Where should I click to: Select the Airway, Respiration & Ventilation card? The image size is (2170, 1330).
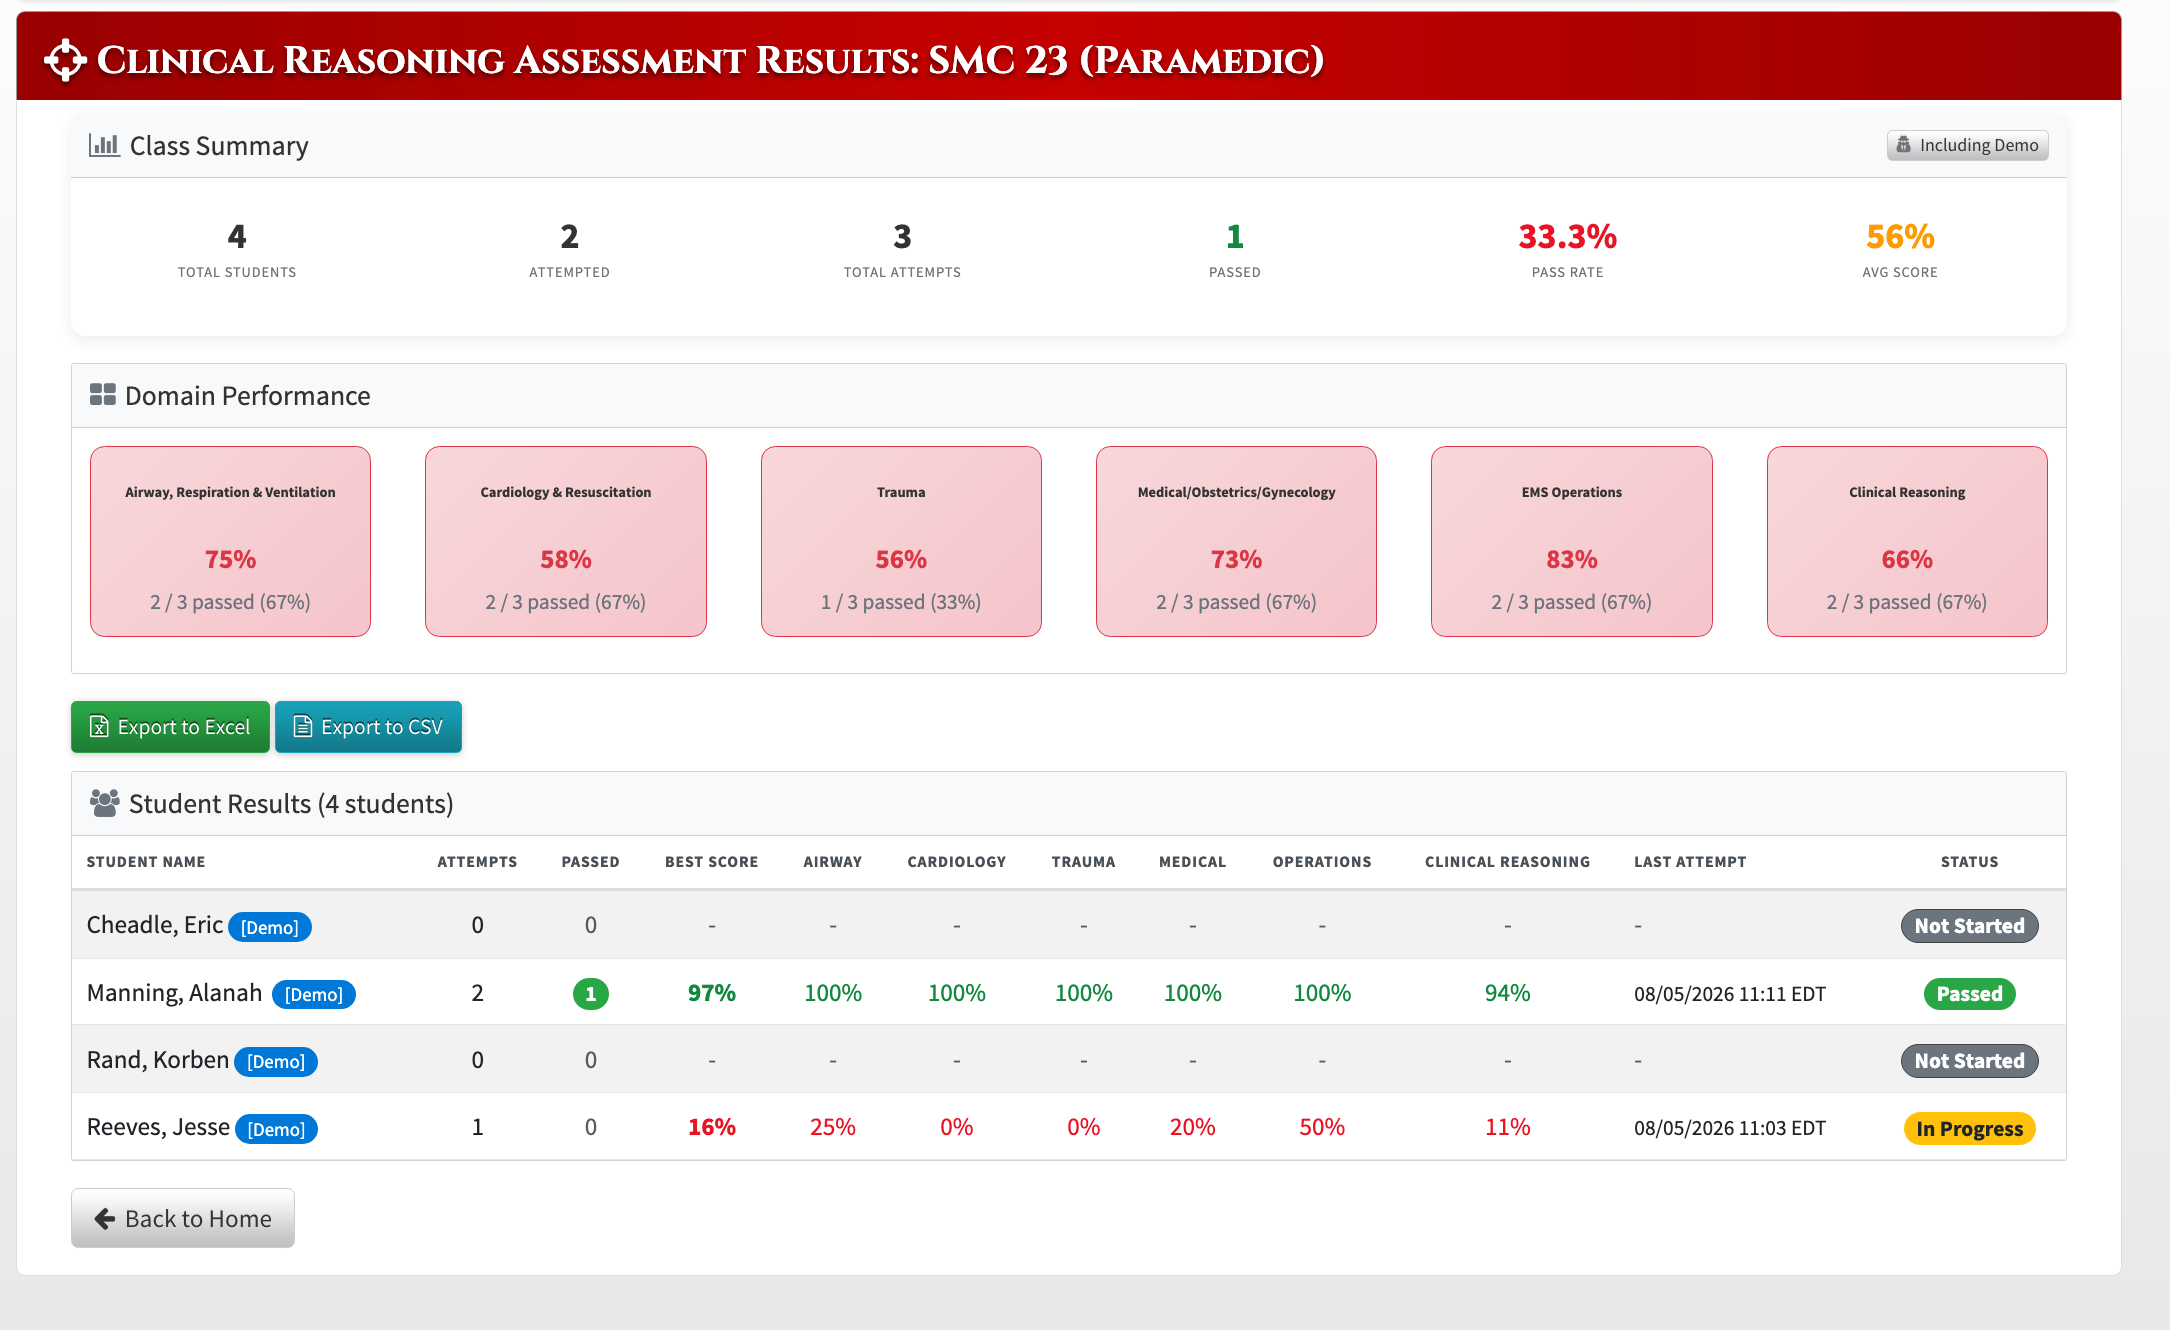pyautogui.click(x=230, y=541)
